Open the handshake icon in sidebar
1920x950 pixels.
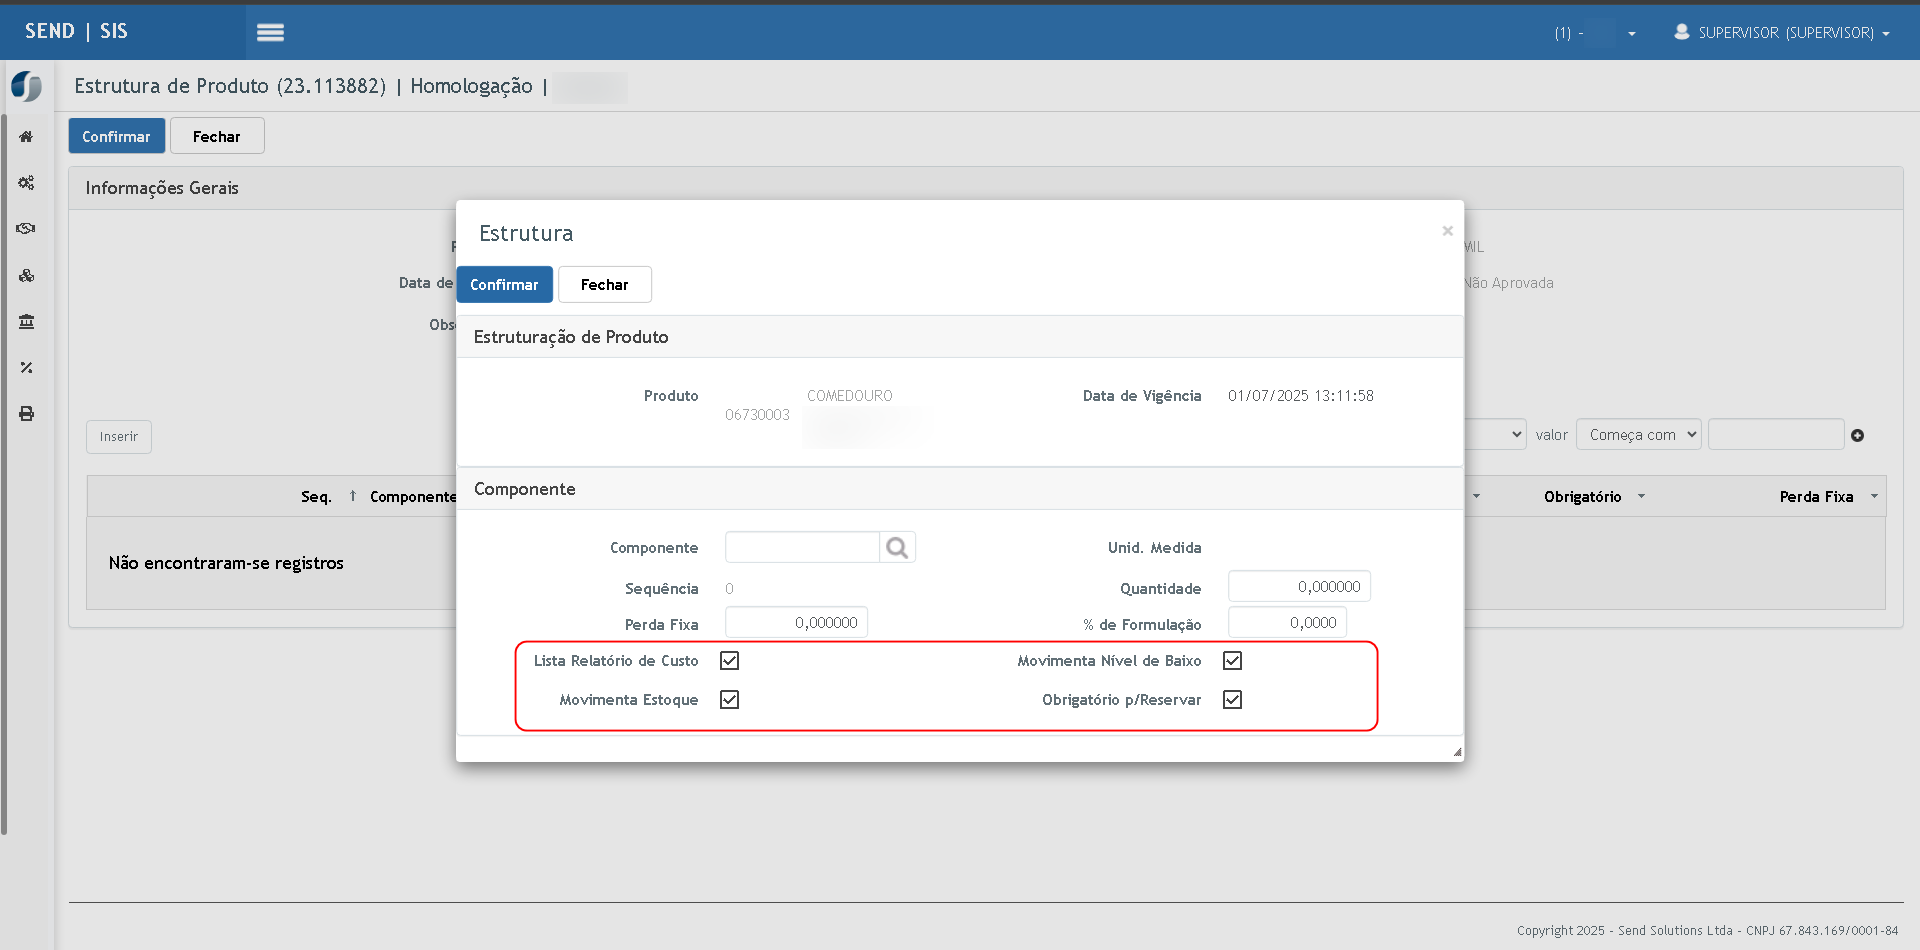26,229
